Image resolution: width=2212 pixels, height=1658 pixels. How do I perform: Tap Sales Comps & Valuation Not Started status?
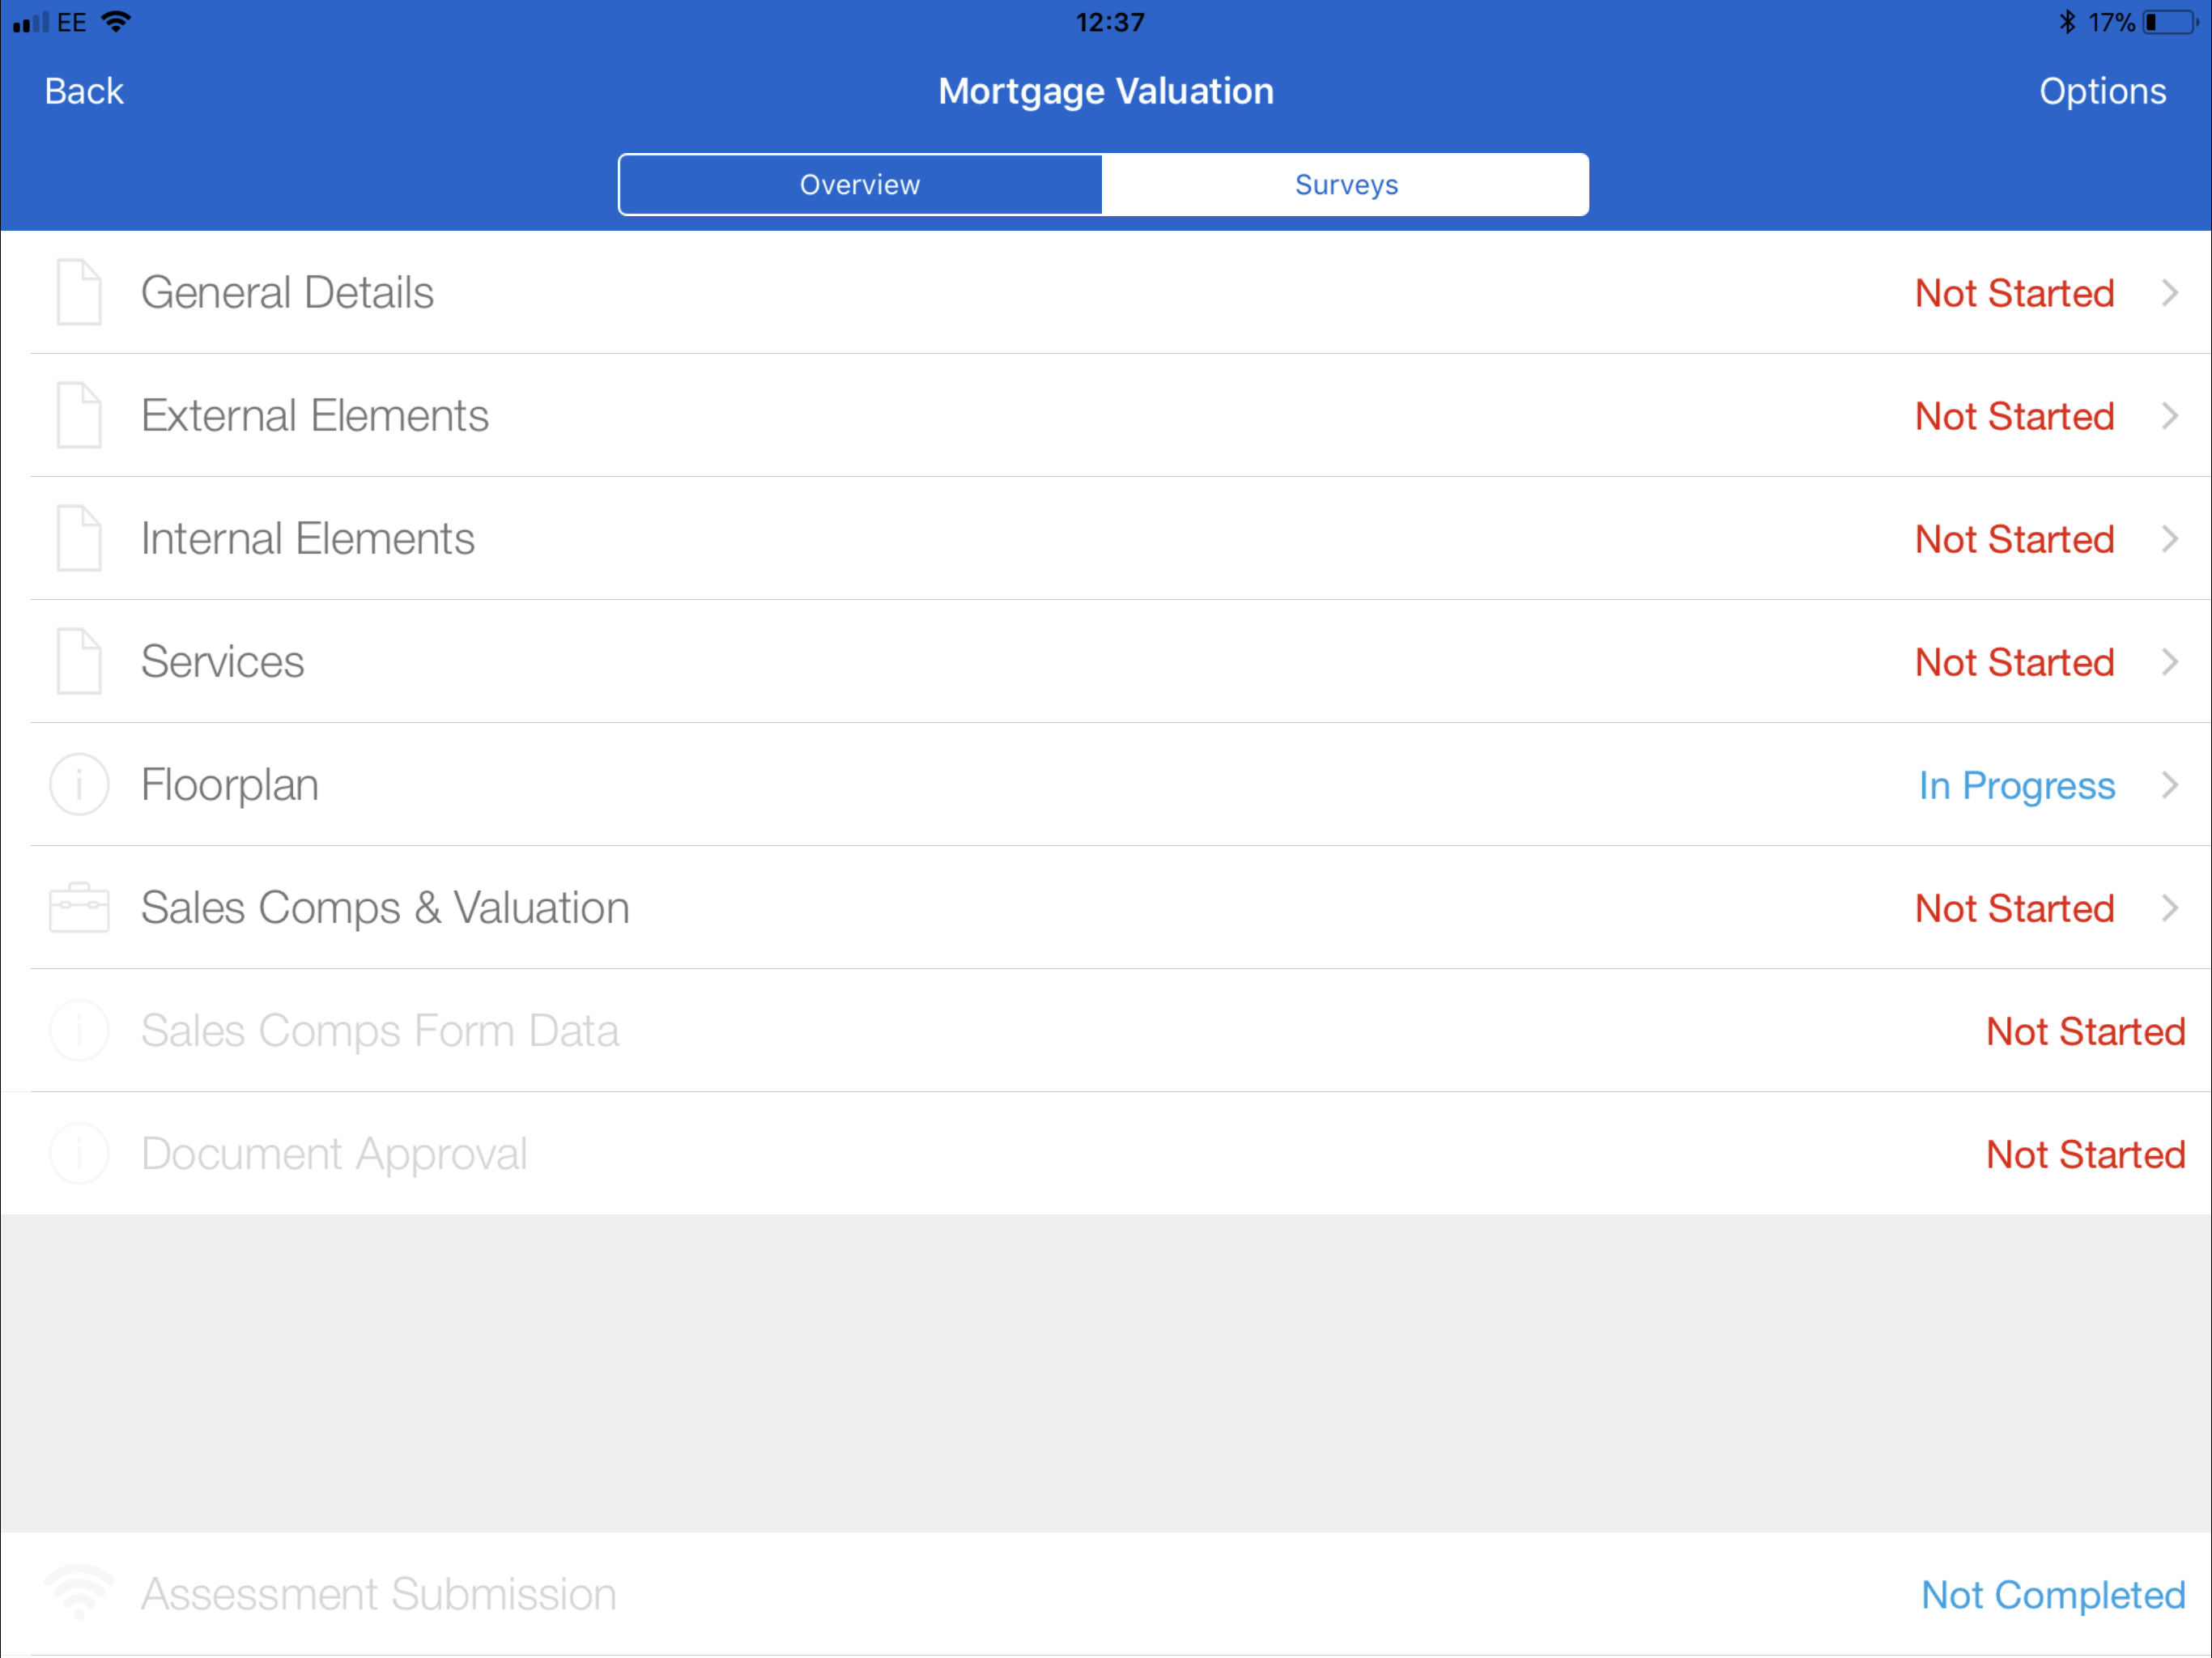point(2014,908)
